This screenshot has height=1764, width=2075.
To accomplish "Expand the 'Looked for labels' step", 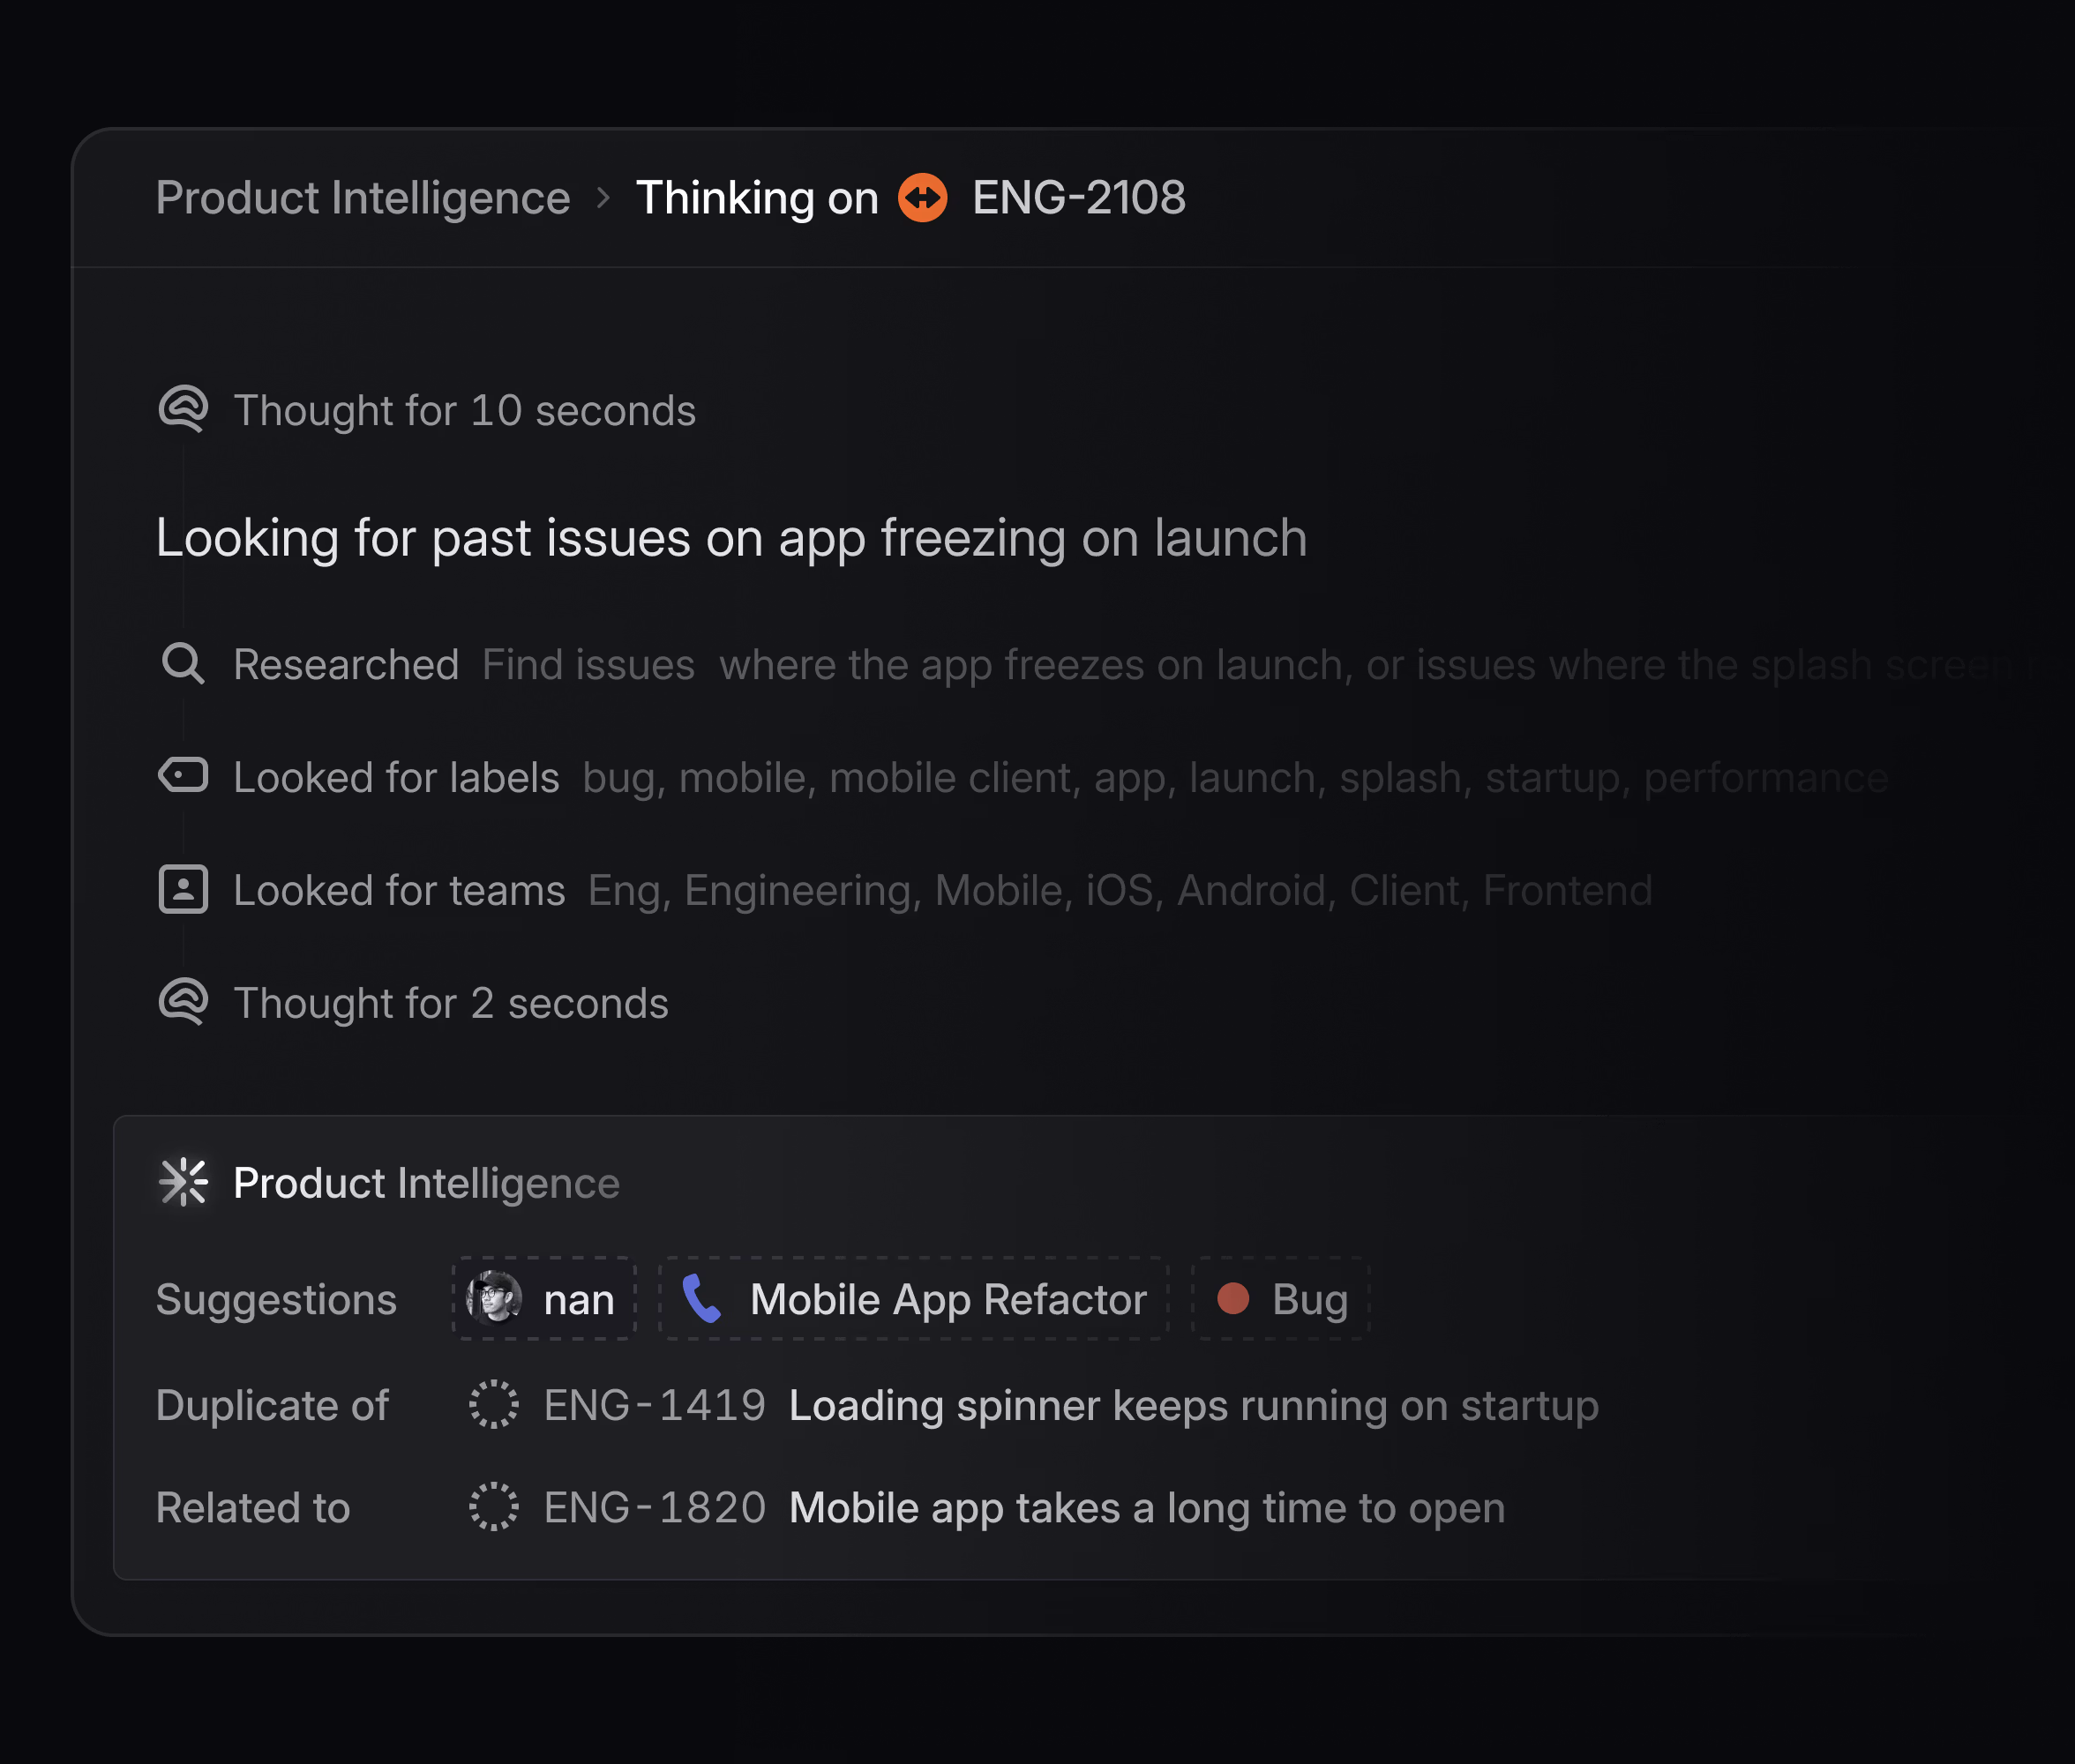I will coord(396,778).
